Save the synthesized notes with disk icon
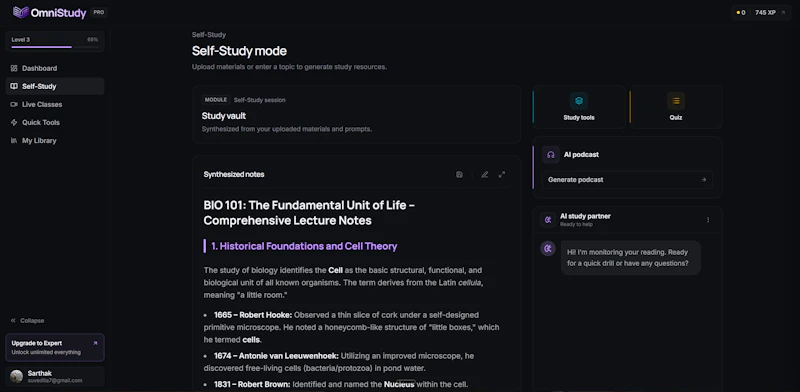Viewport: 800px width, 392px height. click(x=459, y=175)
